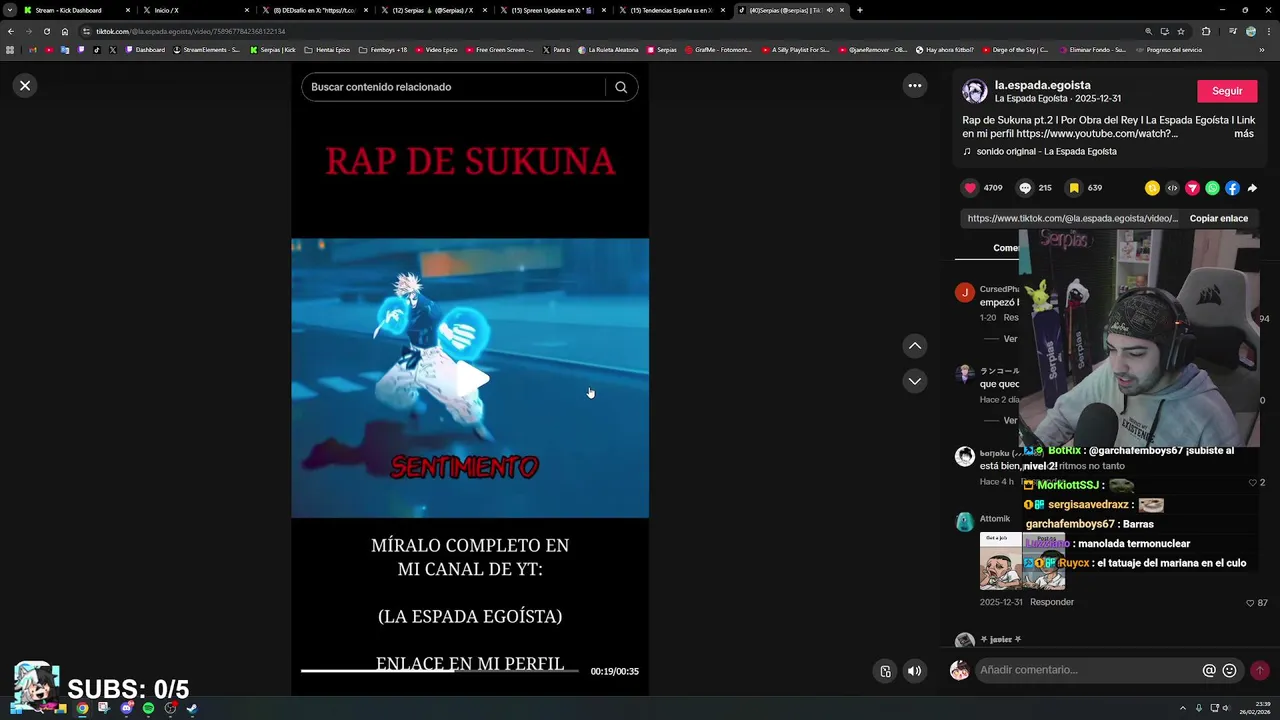The width and height of the screenshot is (1280, 720).
Task: Share to WhatsApp icon
Action: [x=1212, y=188]
